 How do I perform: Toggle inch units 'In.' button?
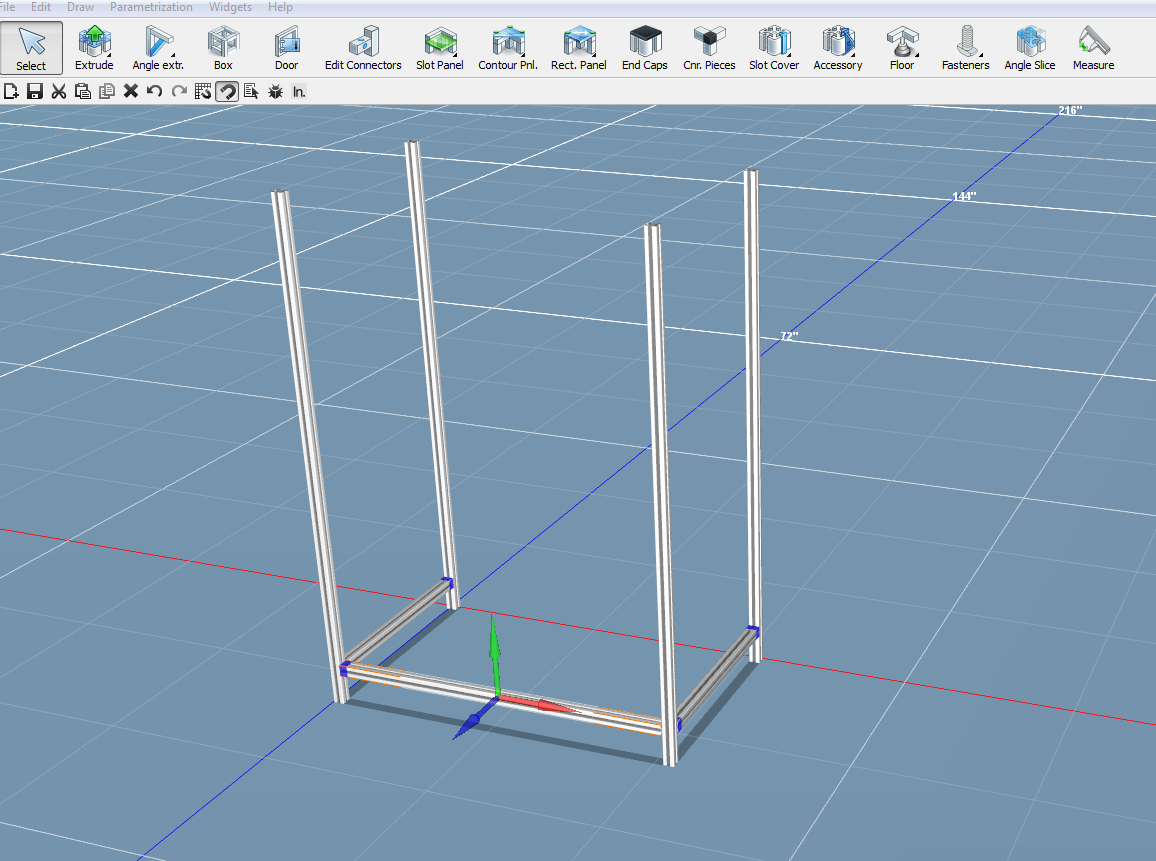click(299, 91)
